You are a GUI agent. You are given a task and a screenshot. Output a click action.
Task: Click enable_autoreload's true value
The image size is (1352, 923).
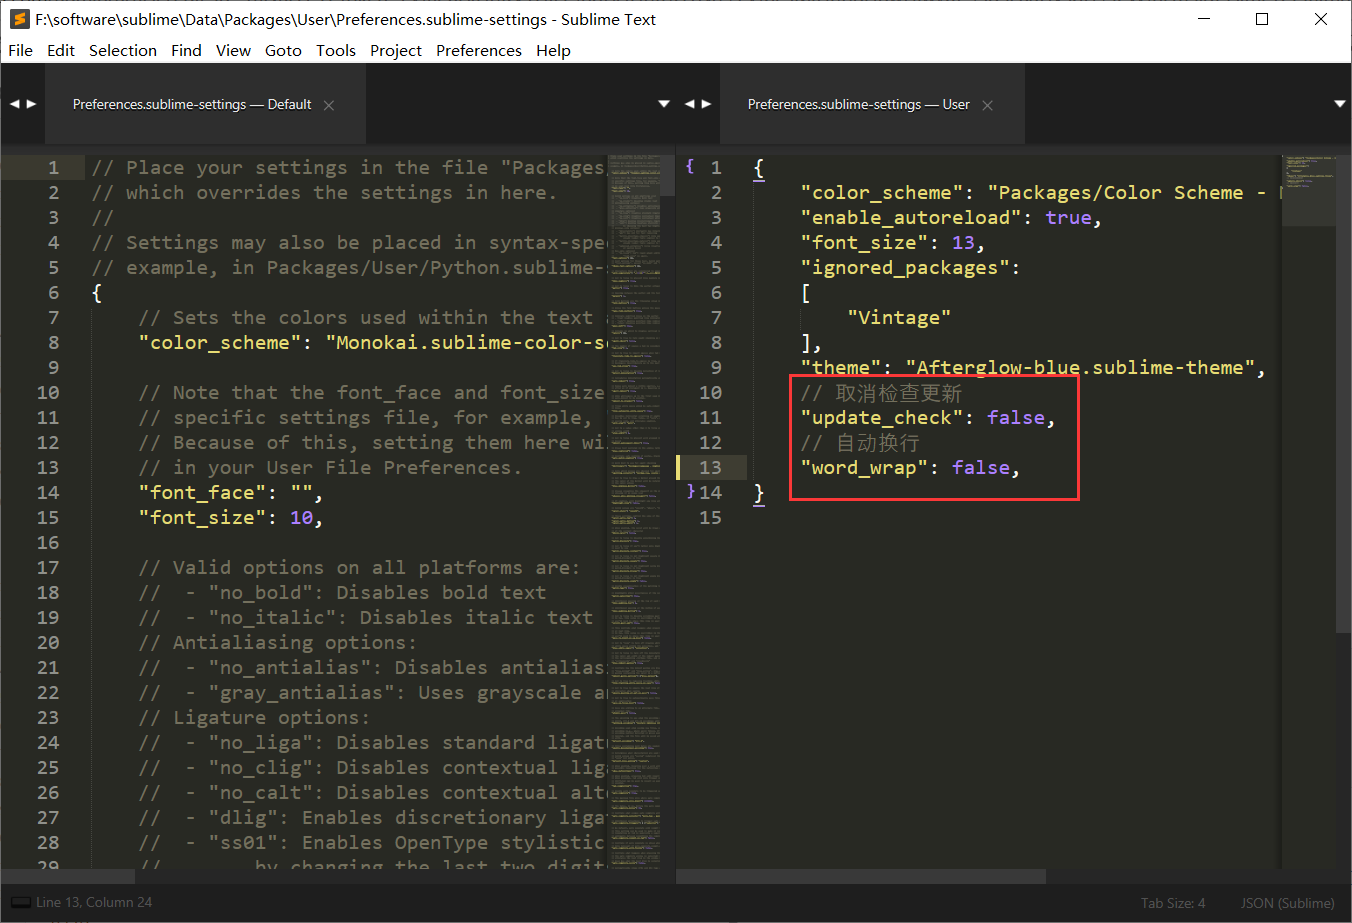(x=1068, y=217)
